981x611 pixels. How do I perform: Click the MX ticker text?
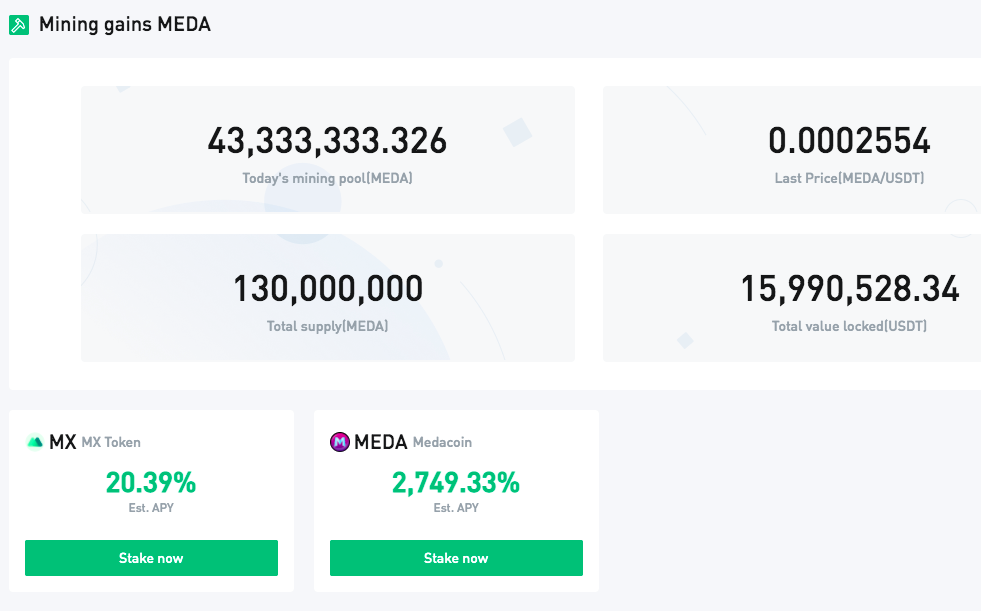(x=63, y=442)
